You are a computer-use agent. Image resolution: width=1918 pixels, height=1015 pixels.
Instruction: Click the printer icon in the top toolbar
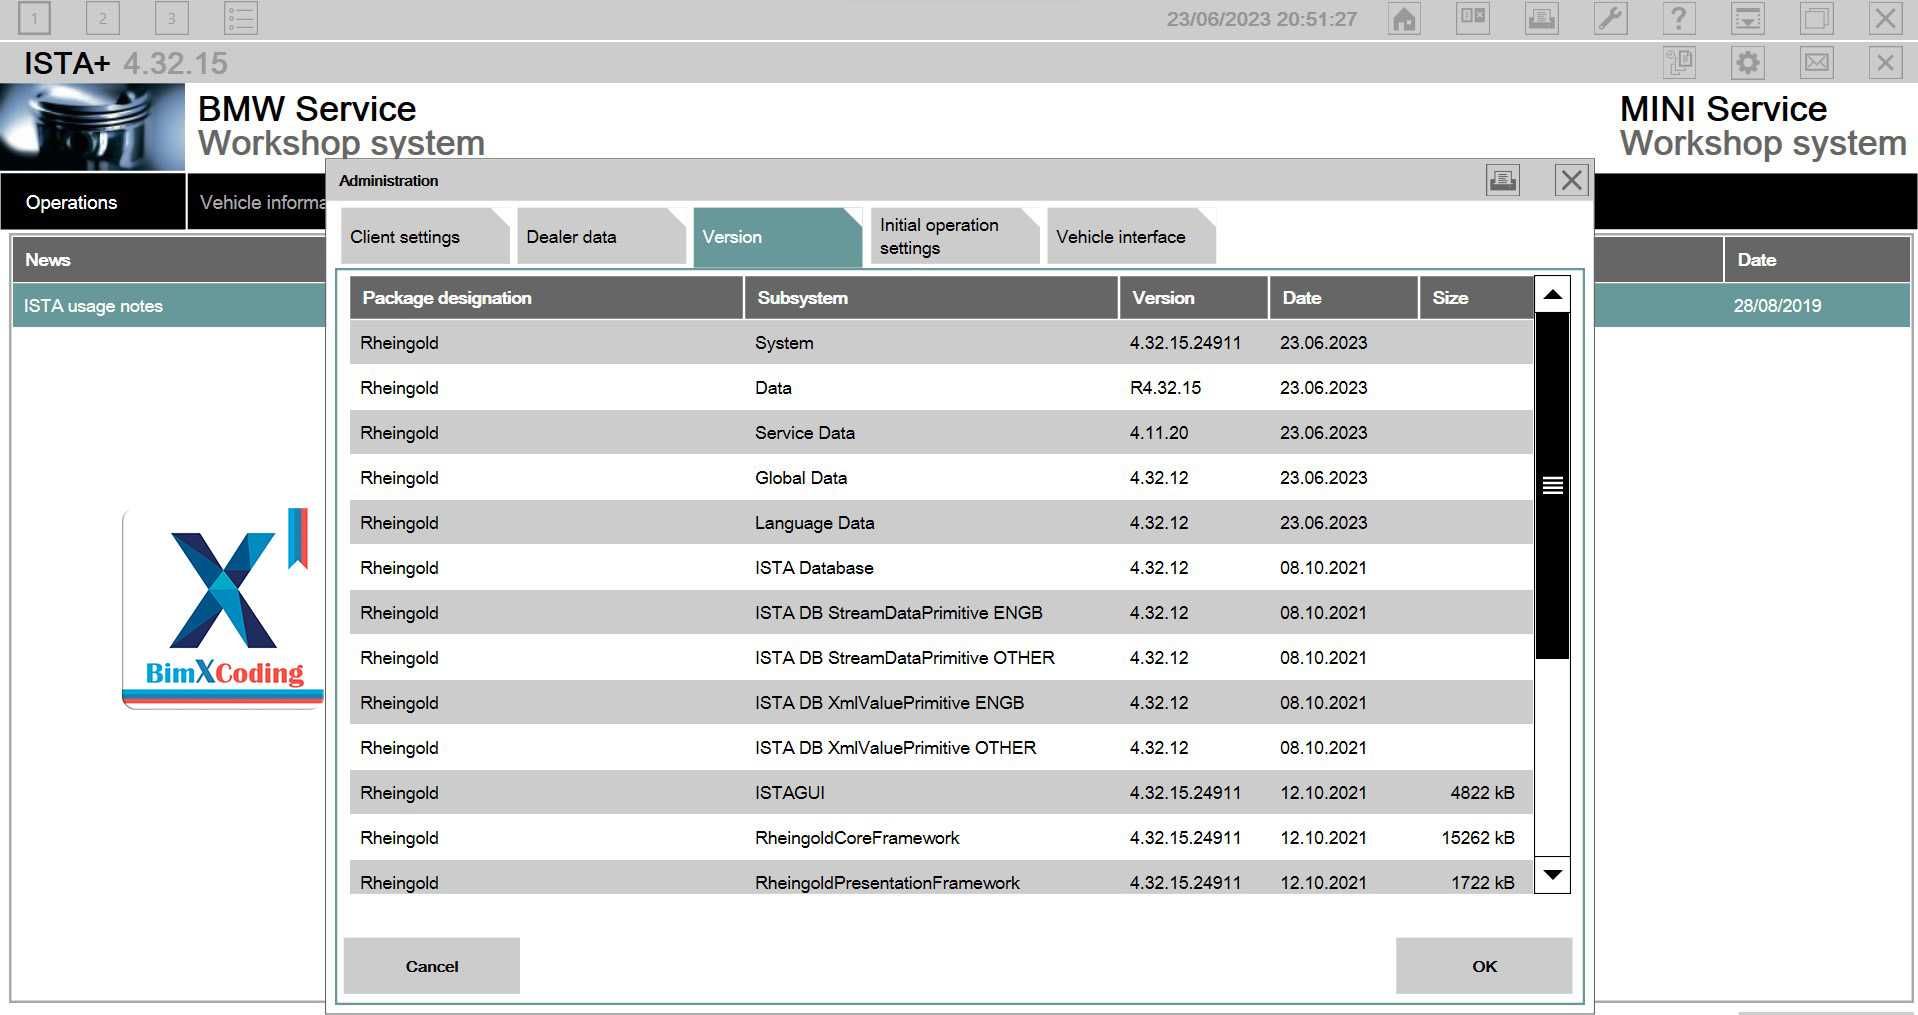[1541, 18]
